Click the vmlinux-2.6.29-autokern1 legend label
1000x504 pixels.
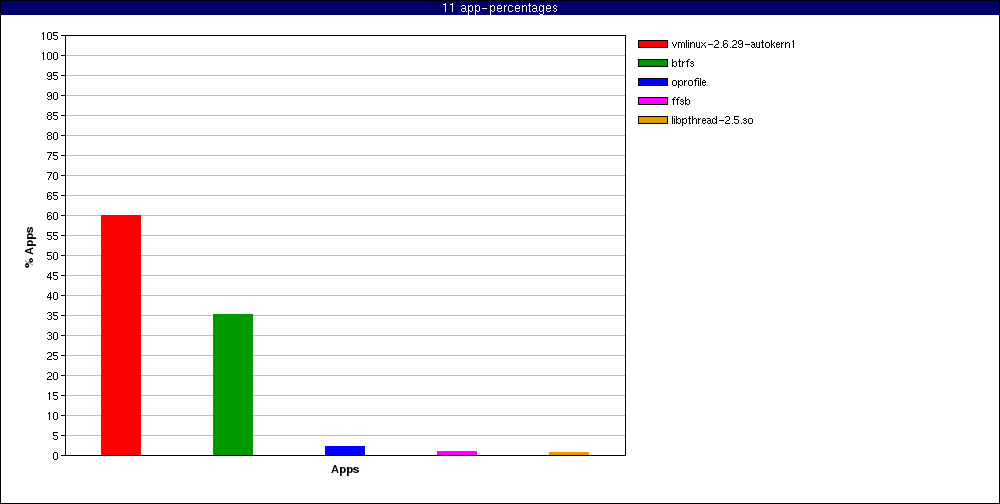733,44
